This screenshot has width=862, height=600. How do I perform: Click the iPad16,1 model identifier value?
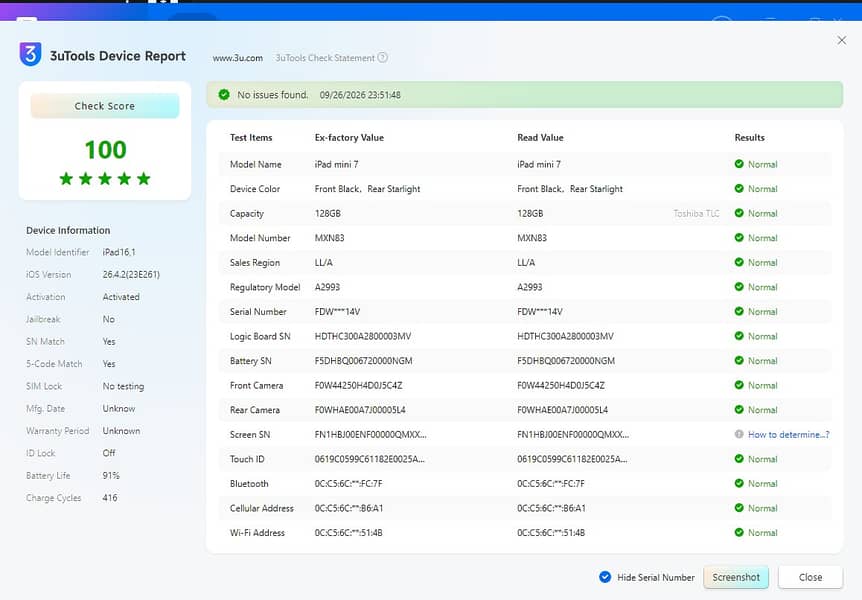(119, 252)
